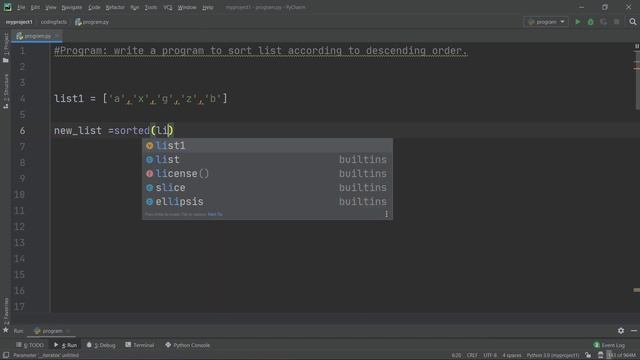
Task: Toggle tool window bars status bar icon
Action: (x=6, y=356)
